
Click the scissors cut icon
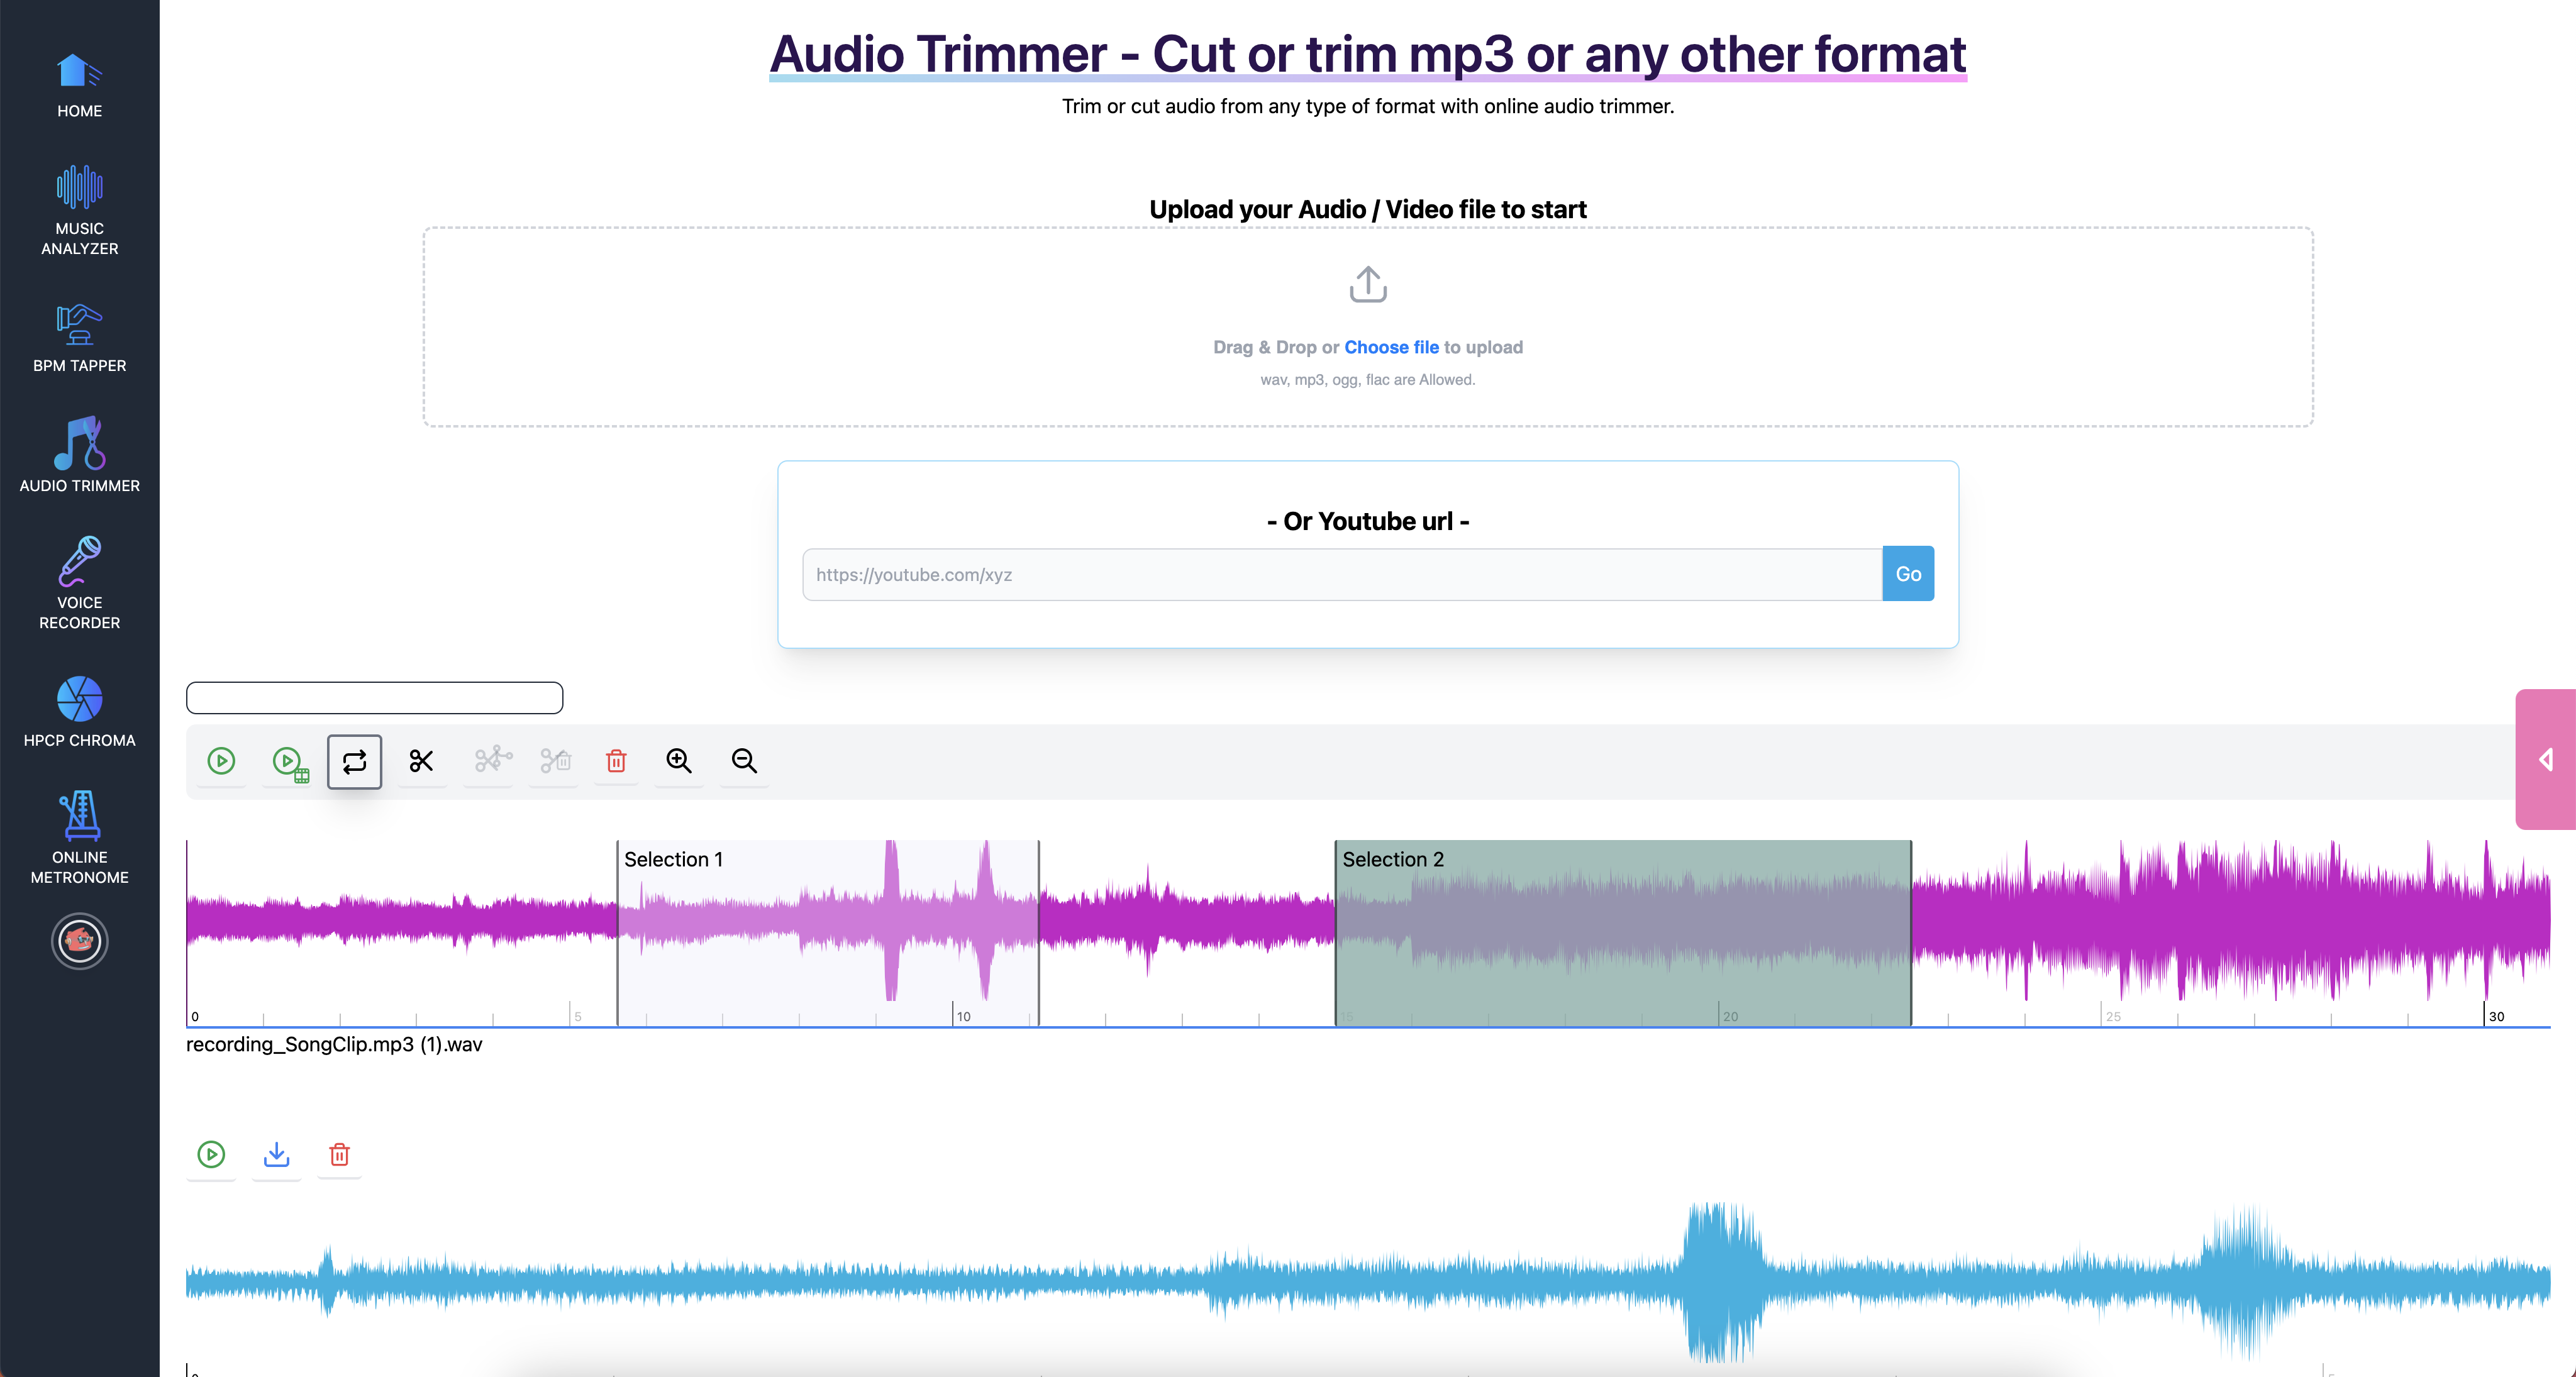coord(421,761)
